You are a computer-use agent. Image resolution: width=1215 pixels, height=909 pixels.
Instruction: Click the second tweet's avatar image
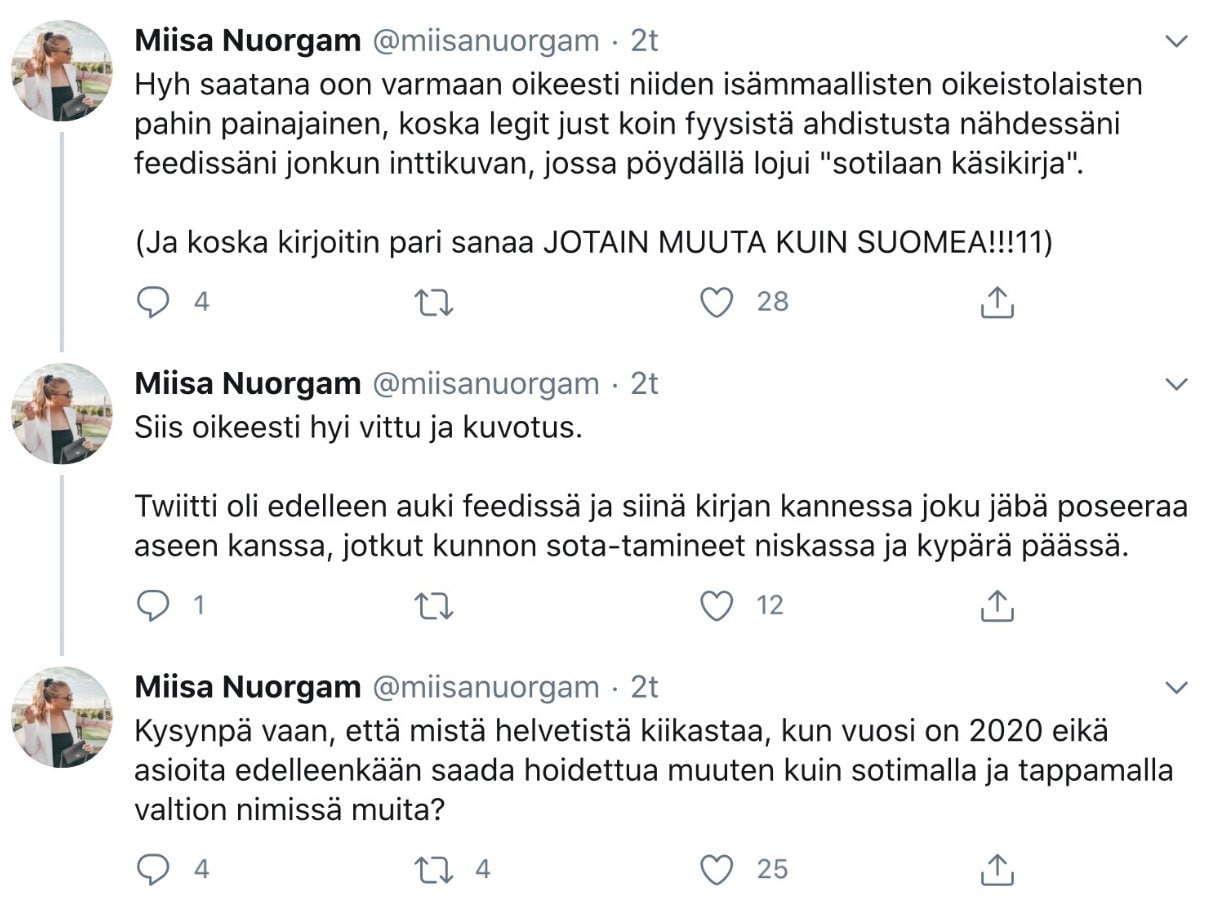coord(62,413)
